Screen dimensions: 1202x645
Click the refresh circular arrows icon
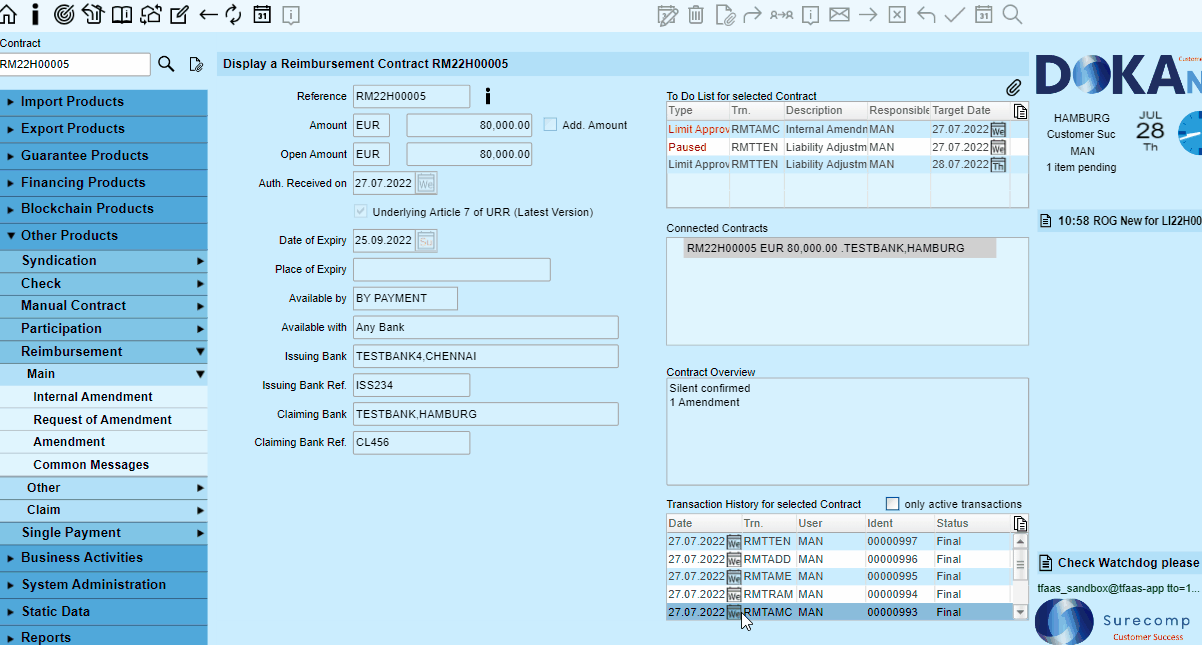click(234, 14)
